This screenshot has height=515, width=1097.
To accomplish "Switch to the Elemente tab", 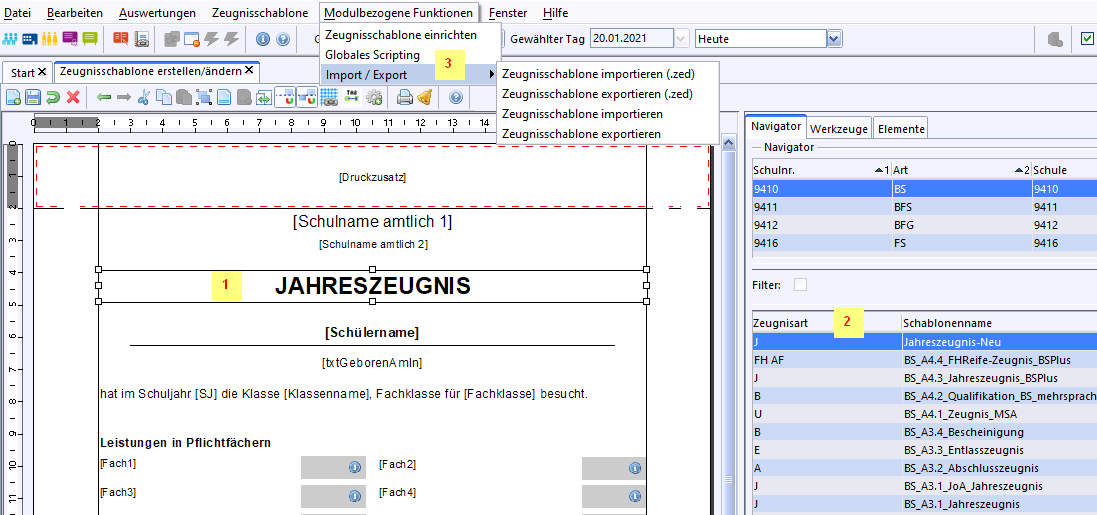I will coord(901,129).
